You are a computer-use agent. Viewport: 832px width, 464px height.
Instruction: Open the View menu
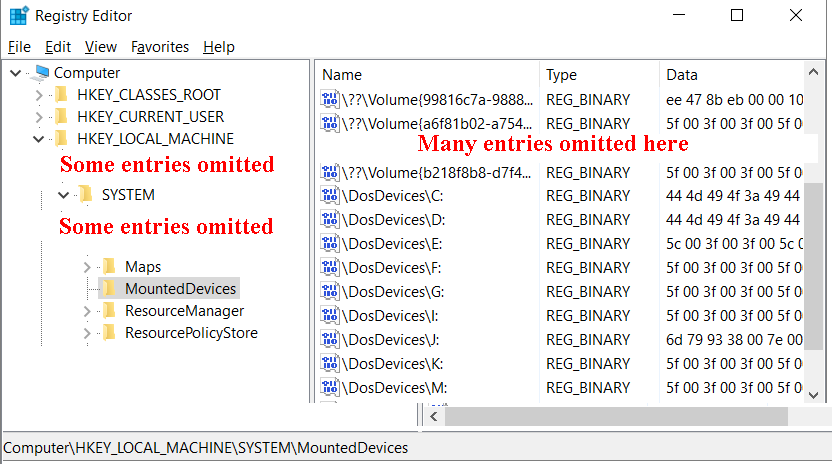pyautogui.click(x=101, y=47)
